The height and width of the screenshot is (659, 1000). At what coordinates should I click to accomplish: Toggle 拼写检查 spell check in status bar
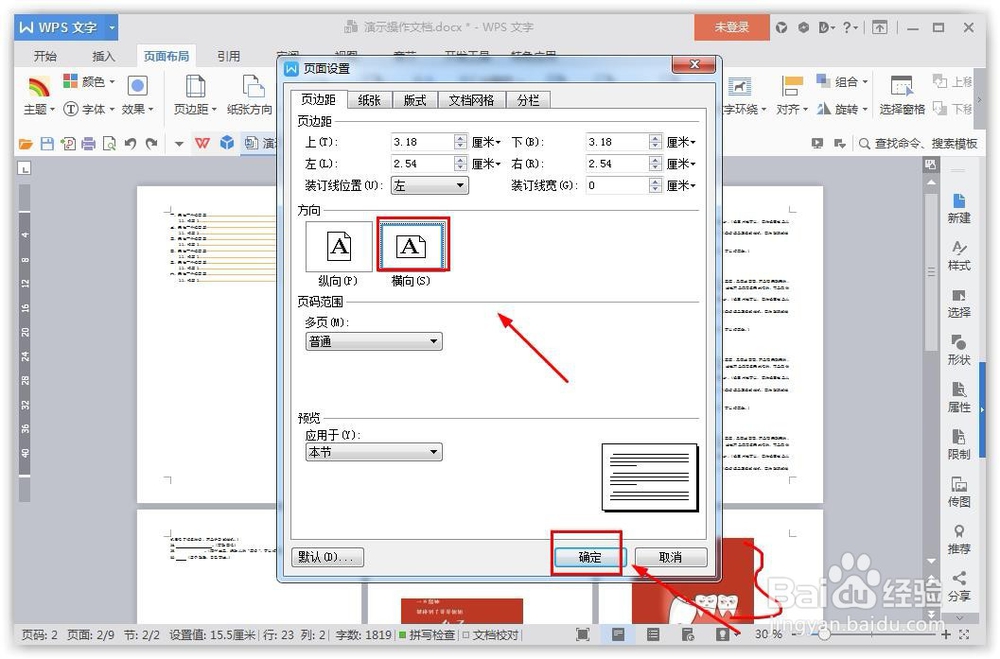pos(427,634)
